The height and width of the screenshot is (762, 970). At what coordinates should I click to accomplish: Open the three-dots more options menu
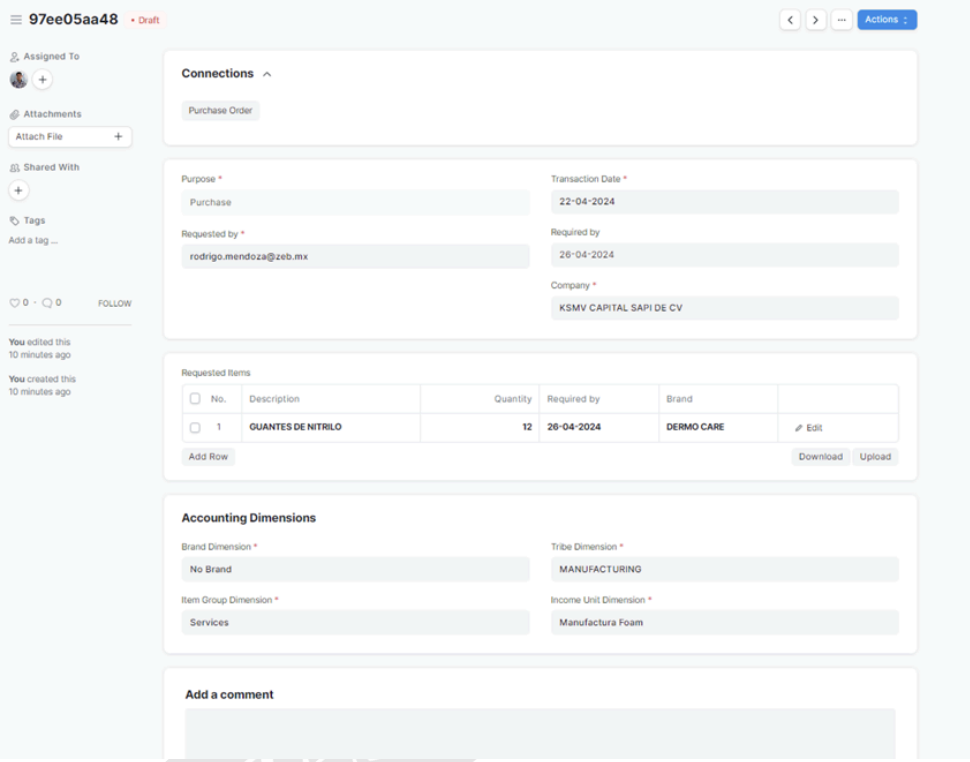pos(842,20)
